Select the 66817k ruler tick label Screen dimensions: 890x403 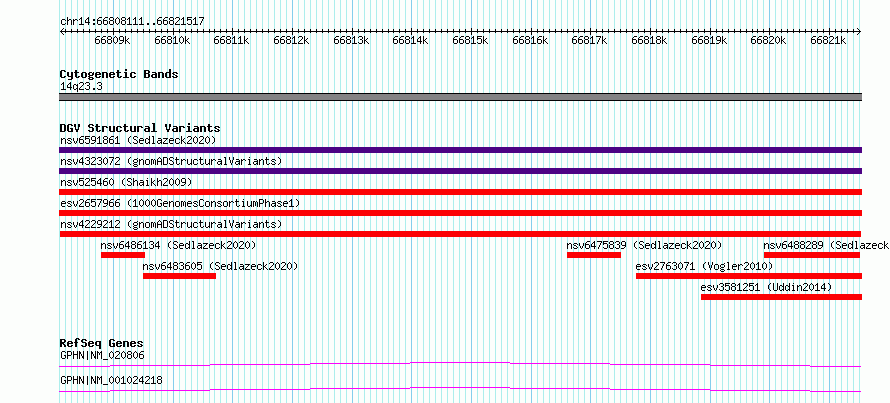[x=590, y=40]
